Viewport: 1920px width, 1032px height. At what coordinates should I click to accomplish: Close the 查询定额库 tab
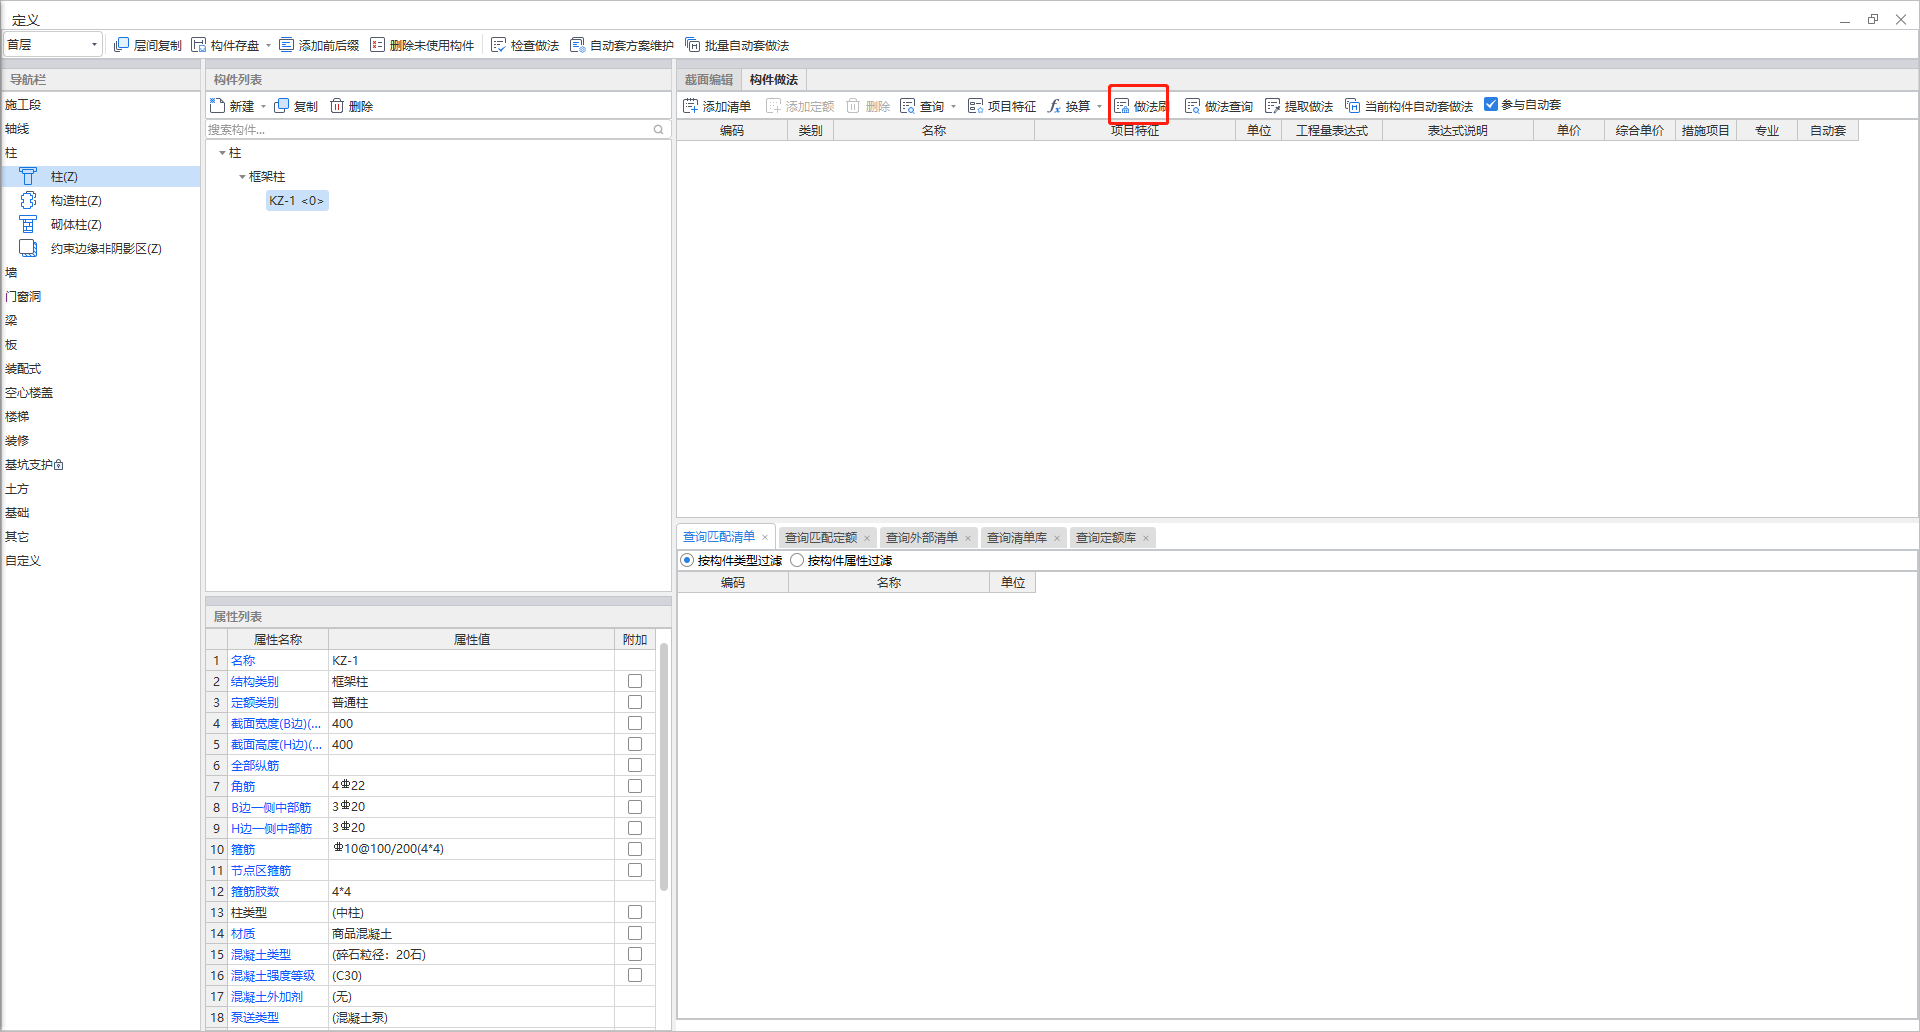pos(1146,538)
